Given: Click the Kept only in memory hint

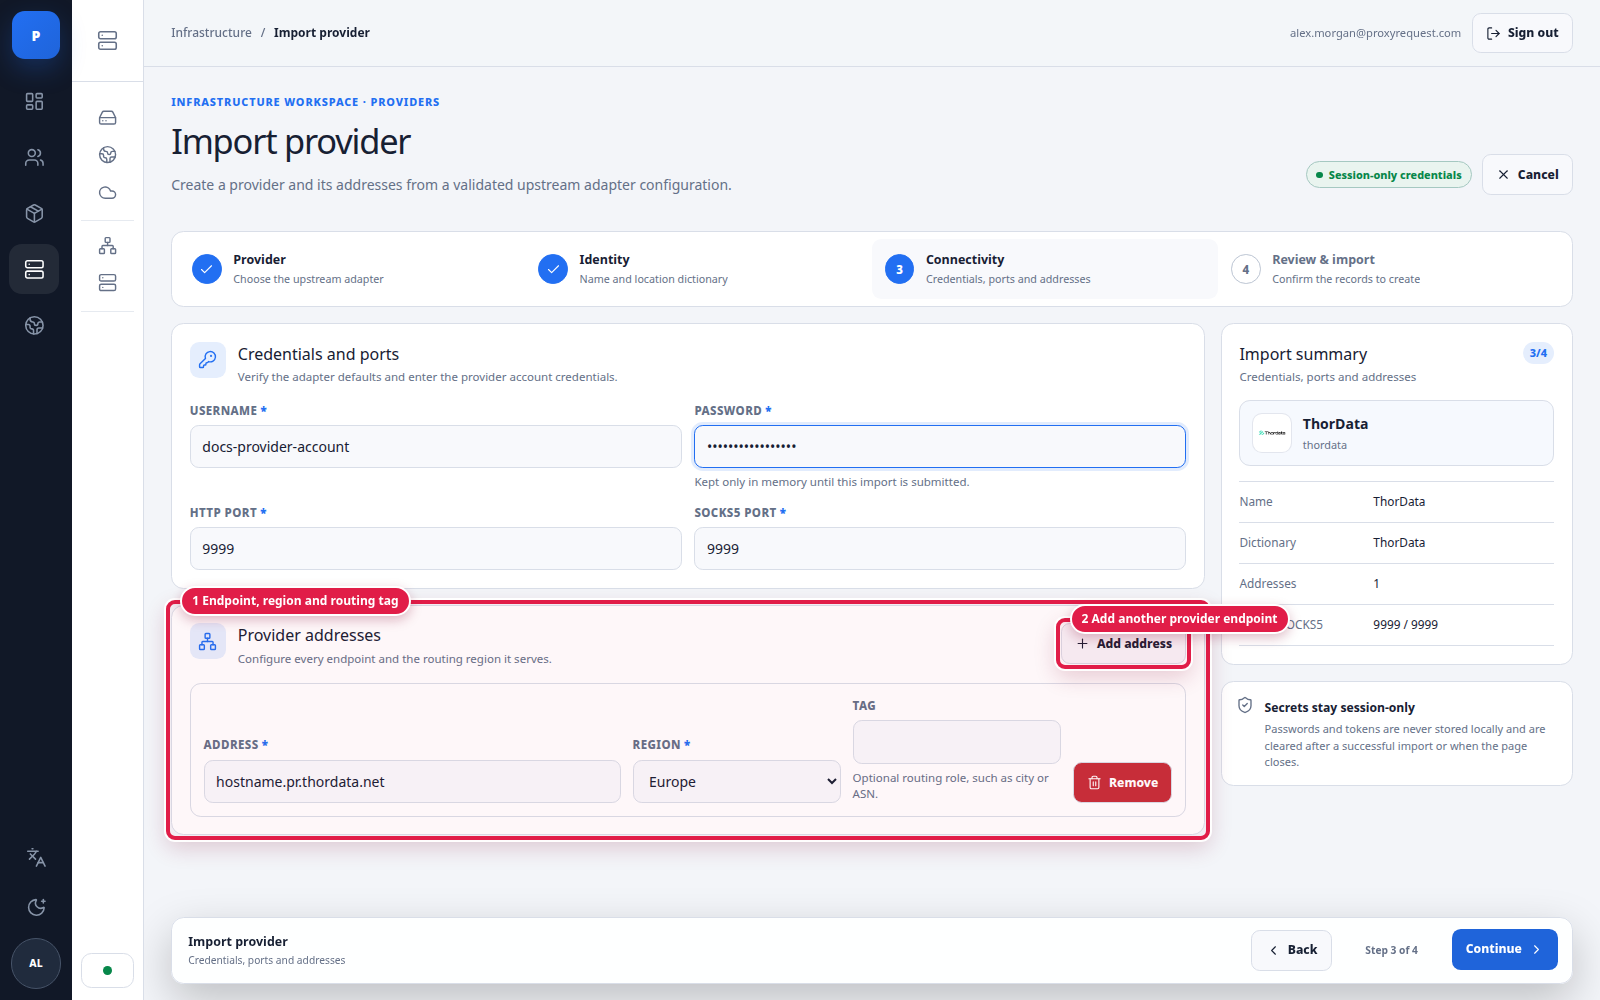Looking at the screenshot, I should tap(832, 482).
